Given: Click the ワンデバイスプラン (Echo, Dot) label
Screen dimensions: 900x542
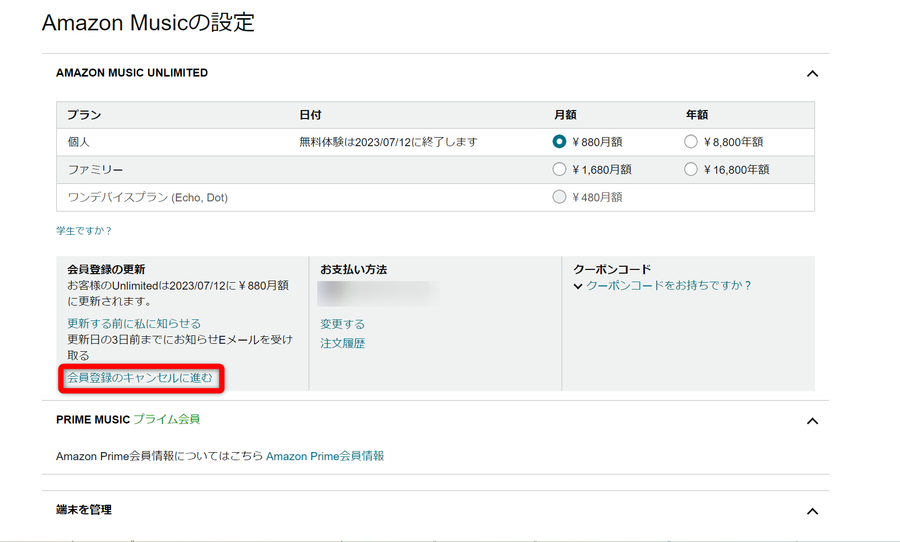Looking at the screenshot, I should tap(148, 198).
